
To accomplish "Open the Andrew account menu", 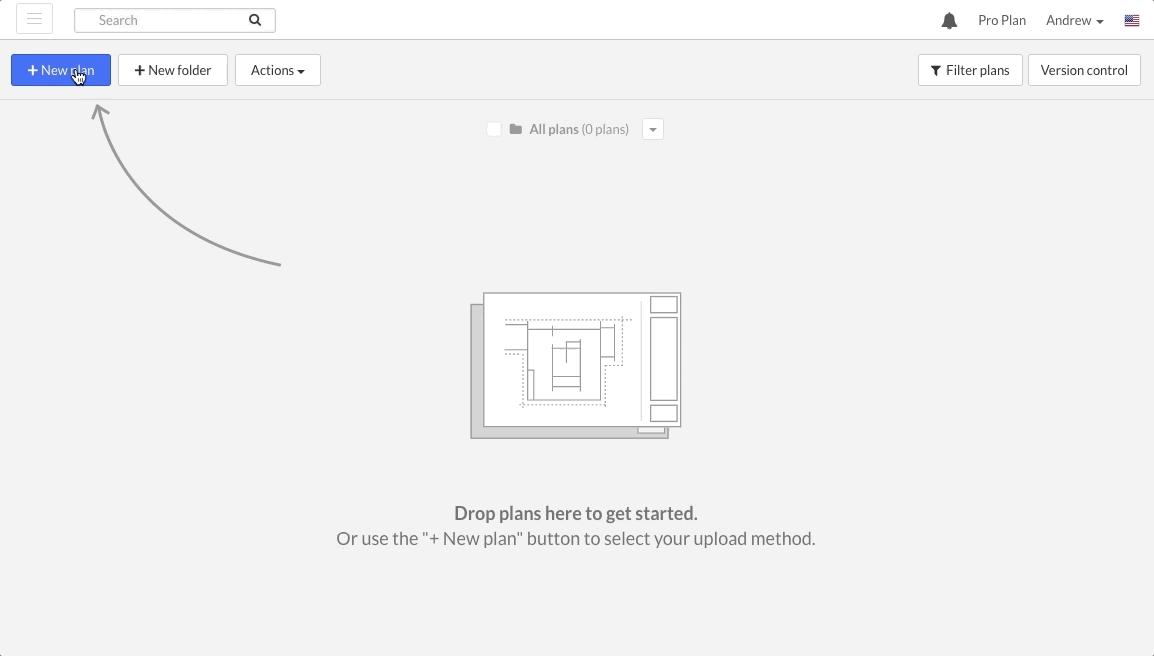I will pyautogui.click(x=1075, y=21).
